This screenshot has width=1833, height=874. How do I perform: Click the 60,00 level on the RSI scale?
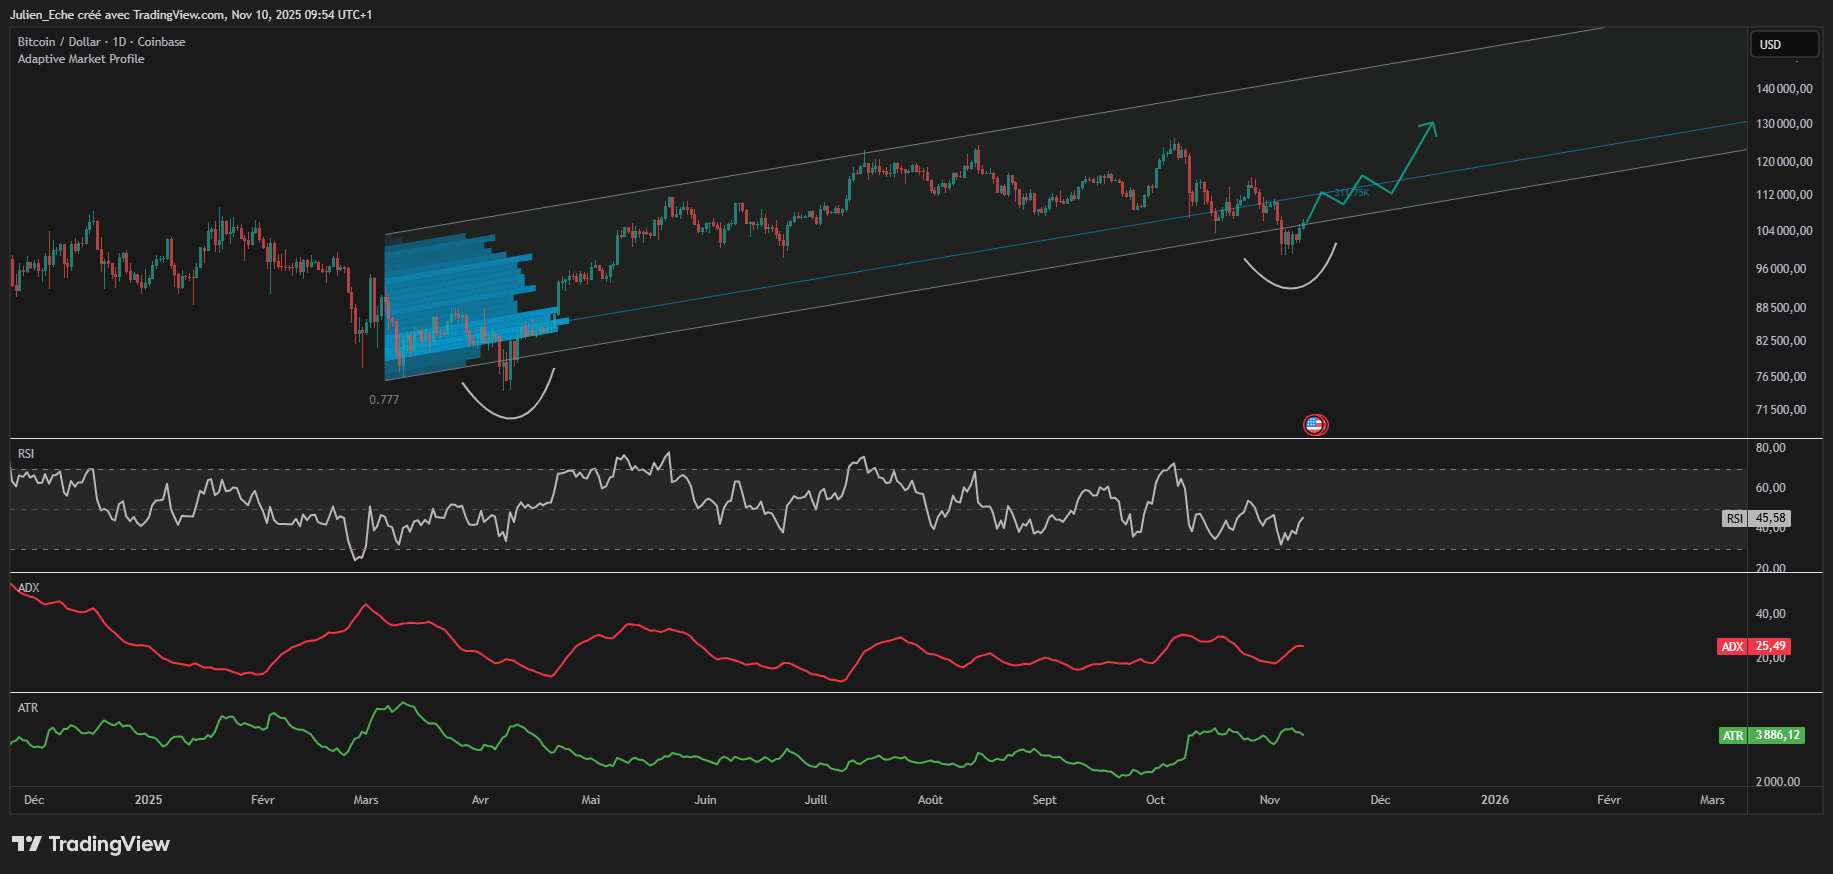tap(1770, 488)
